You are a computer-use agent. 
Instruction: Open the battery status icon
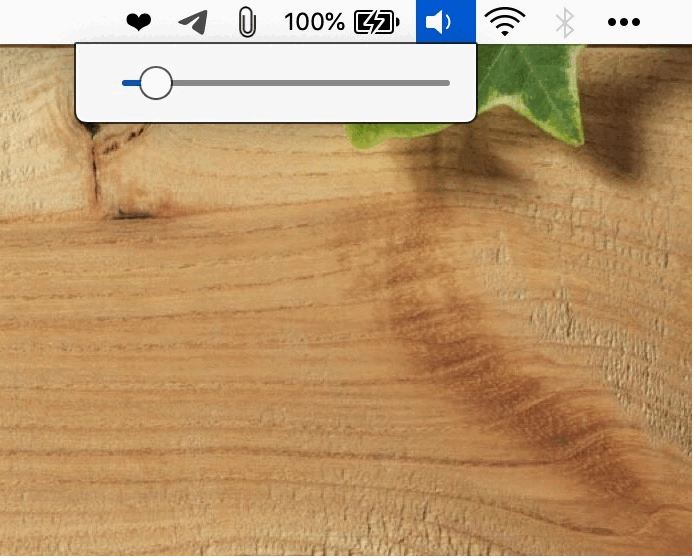point(377,22)
